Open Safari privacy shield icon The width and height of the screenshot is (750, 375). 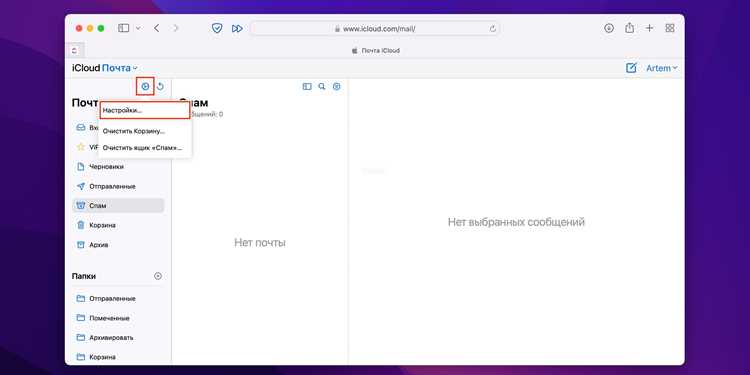(x=217, y=28)
